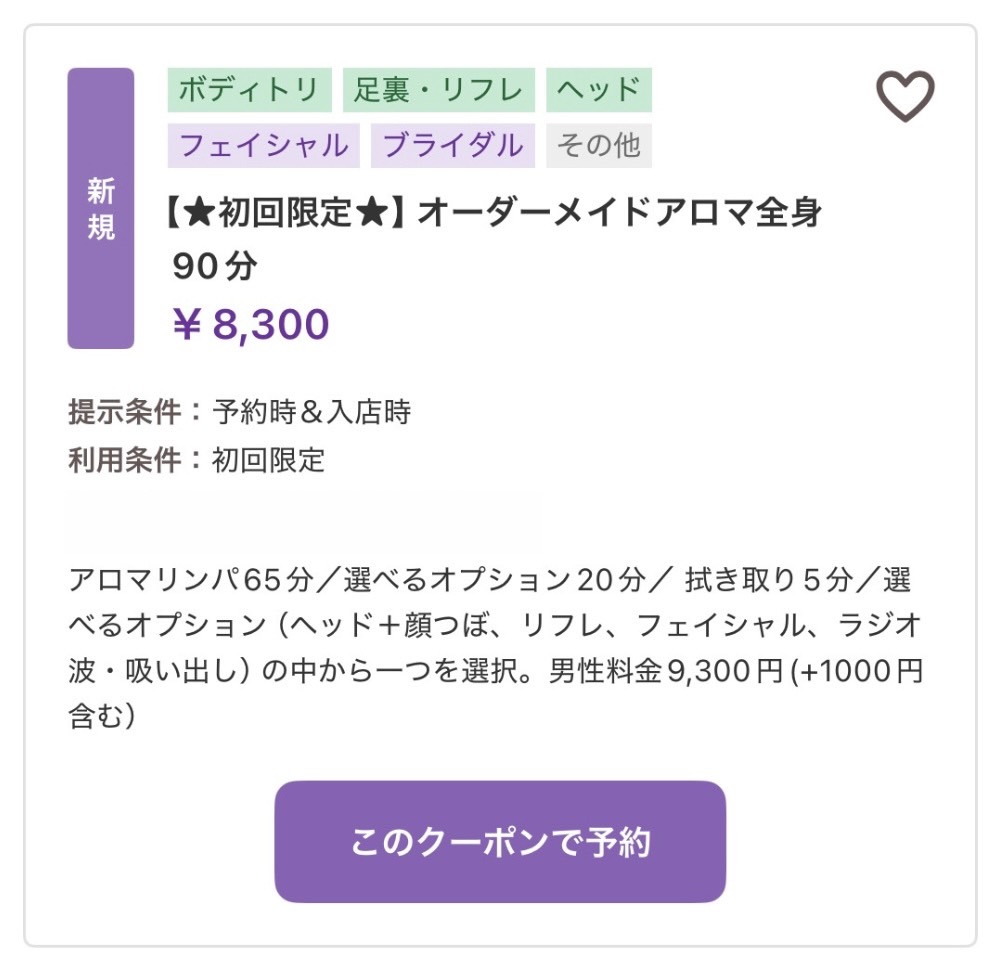Click the 男性料金9,300円 text
The height and width of the screenshot is (962, 1008).
(666, 671)
